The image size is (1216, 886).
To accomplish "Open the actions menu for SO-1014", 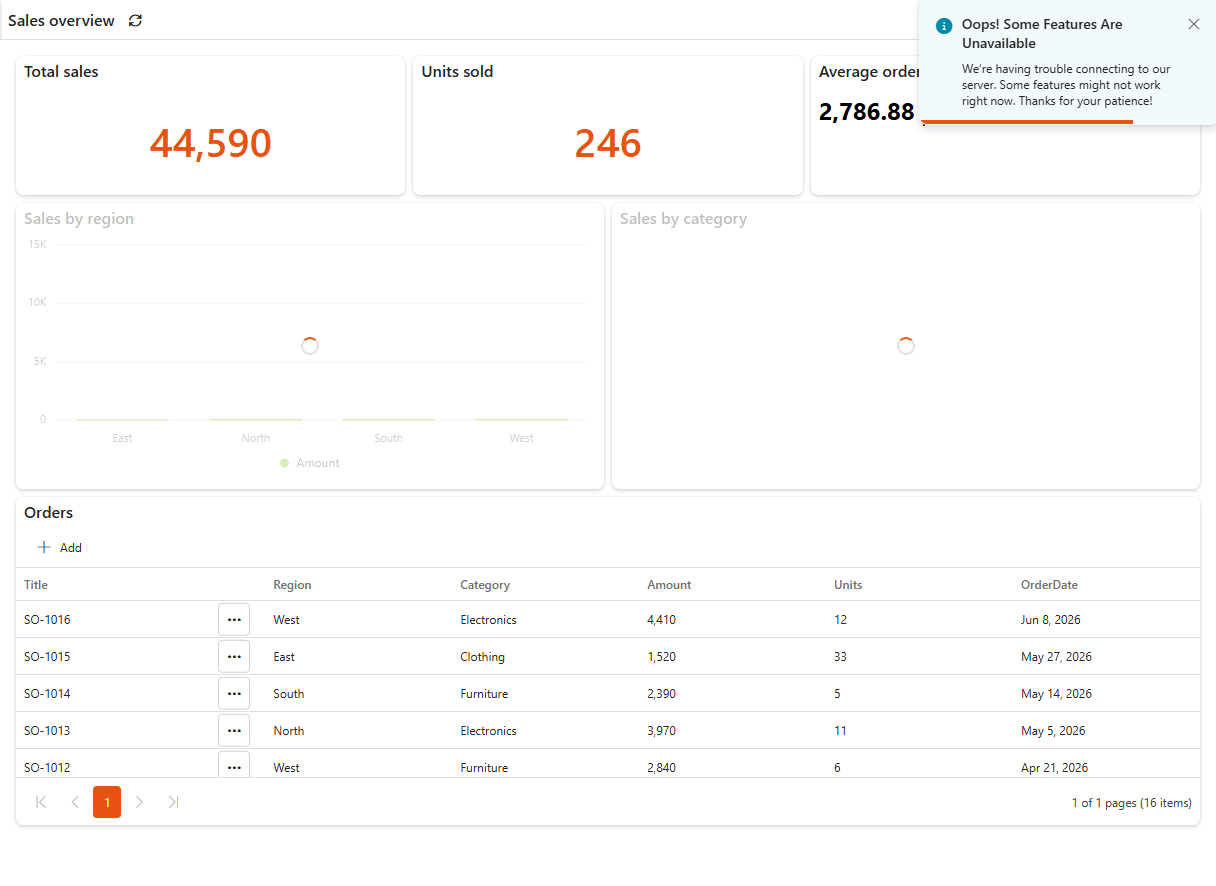I will click(234, 694).
